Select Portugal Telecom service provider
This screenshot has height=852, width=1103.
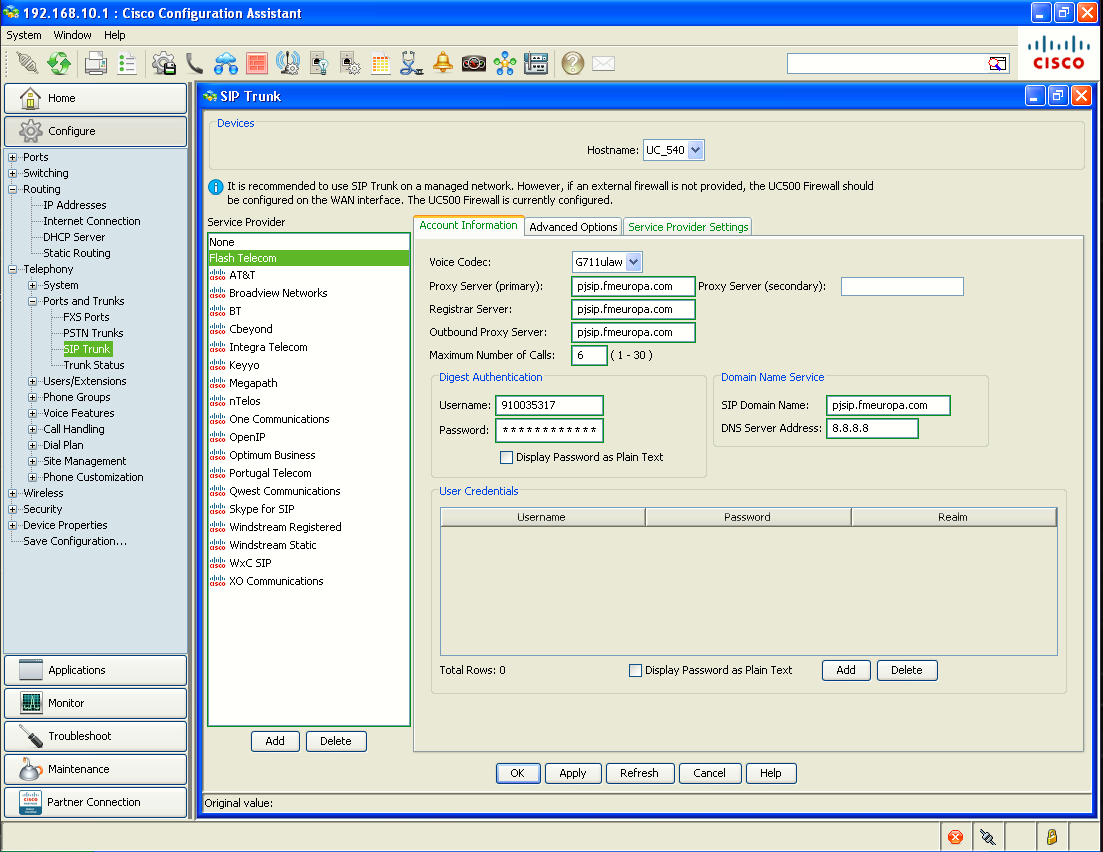pos(270,473)
